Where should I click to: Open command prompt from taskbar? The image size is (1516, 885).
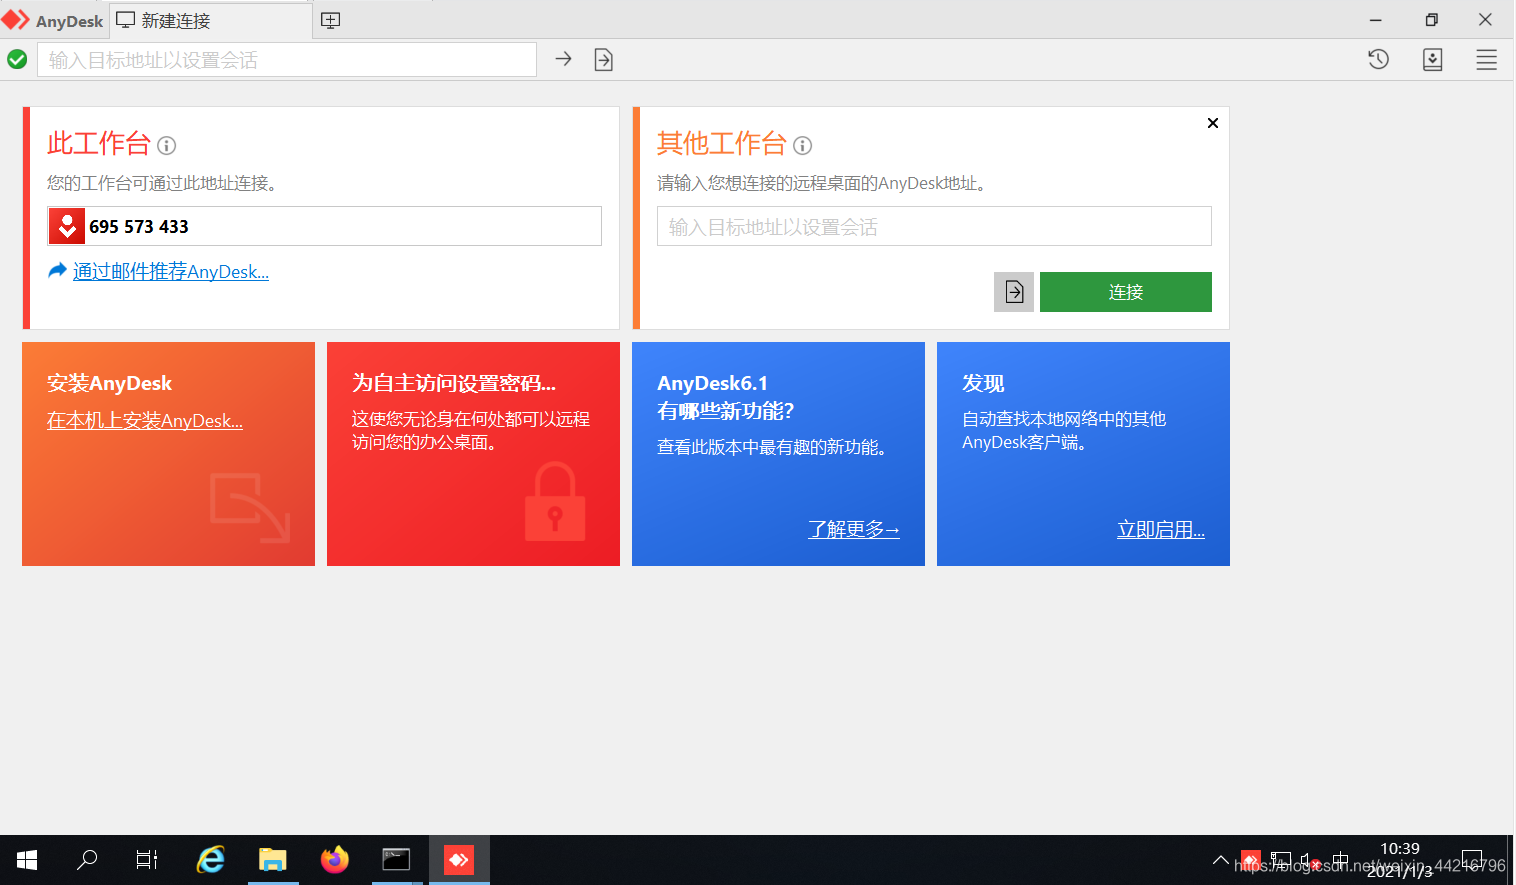[397, 860]
